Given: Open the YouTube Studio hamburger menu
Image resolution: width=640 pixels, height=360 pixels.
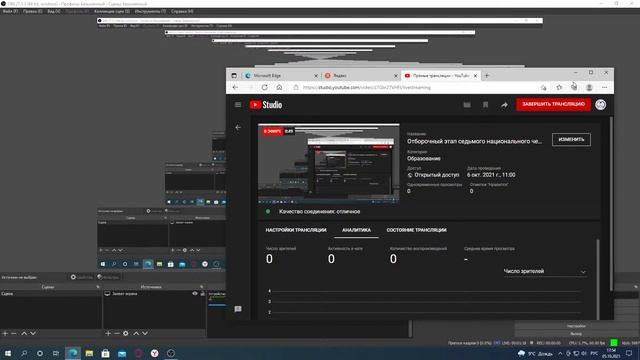Looking at the screenshot, I should click(x=238, y=105).
